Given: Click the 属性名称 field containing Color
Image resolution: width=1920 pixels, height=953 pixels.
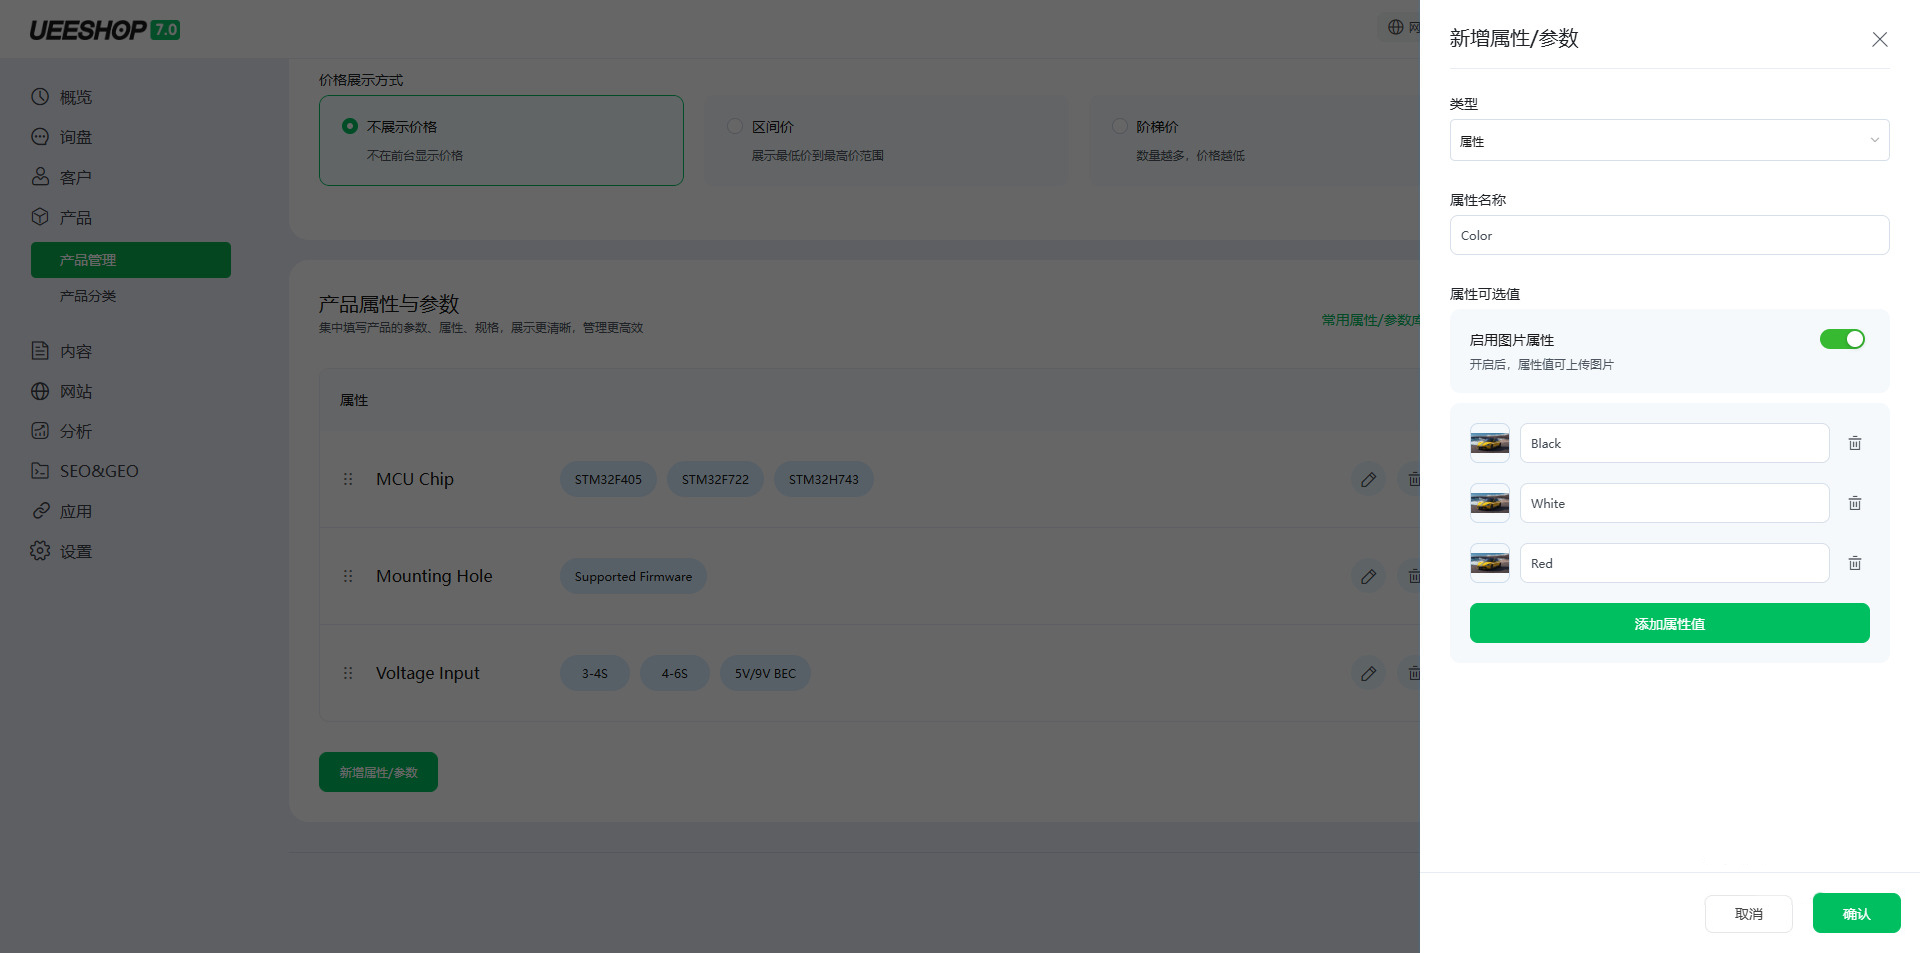Looking at the screenshot, I should tap(1669, 235).
